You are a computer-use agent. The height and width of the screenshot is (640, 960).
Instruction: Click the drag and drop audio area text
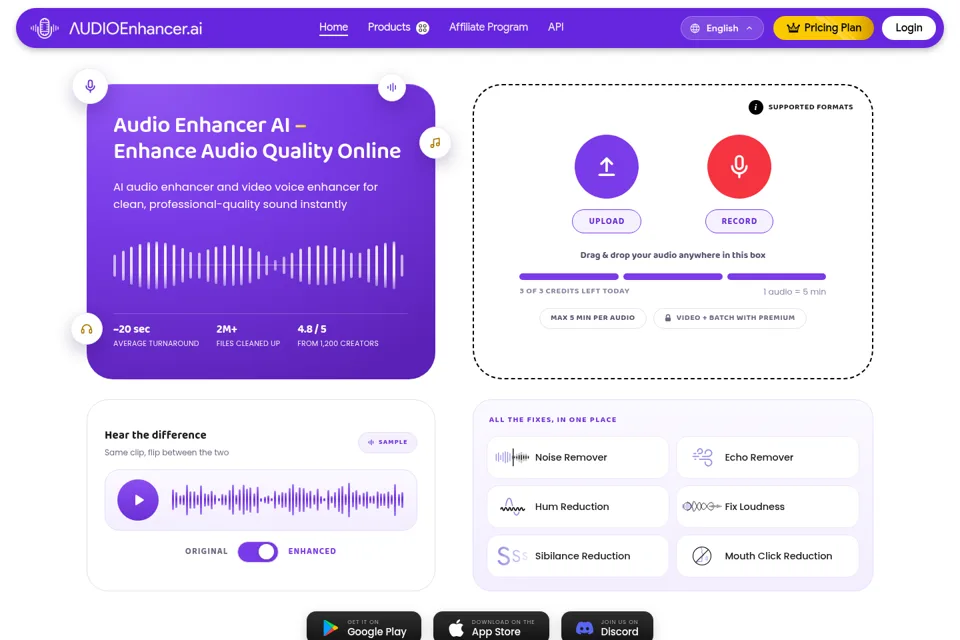point(673,255)
